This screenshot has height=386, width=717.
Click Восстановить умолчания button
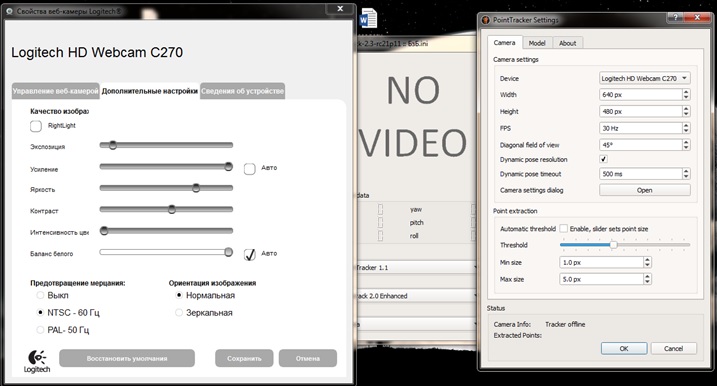click(x=127, y=359)
